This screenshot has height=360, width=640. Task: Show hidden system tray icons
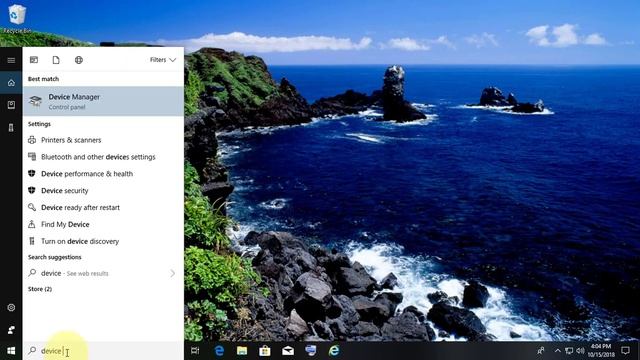click(558, 351)
